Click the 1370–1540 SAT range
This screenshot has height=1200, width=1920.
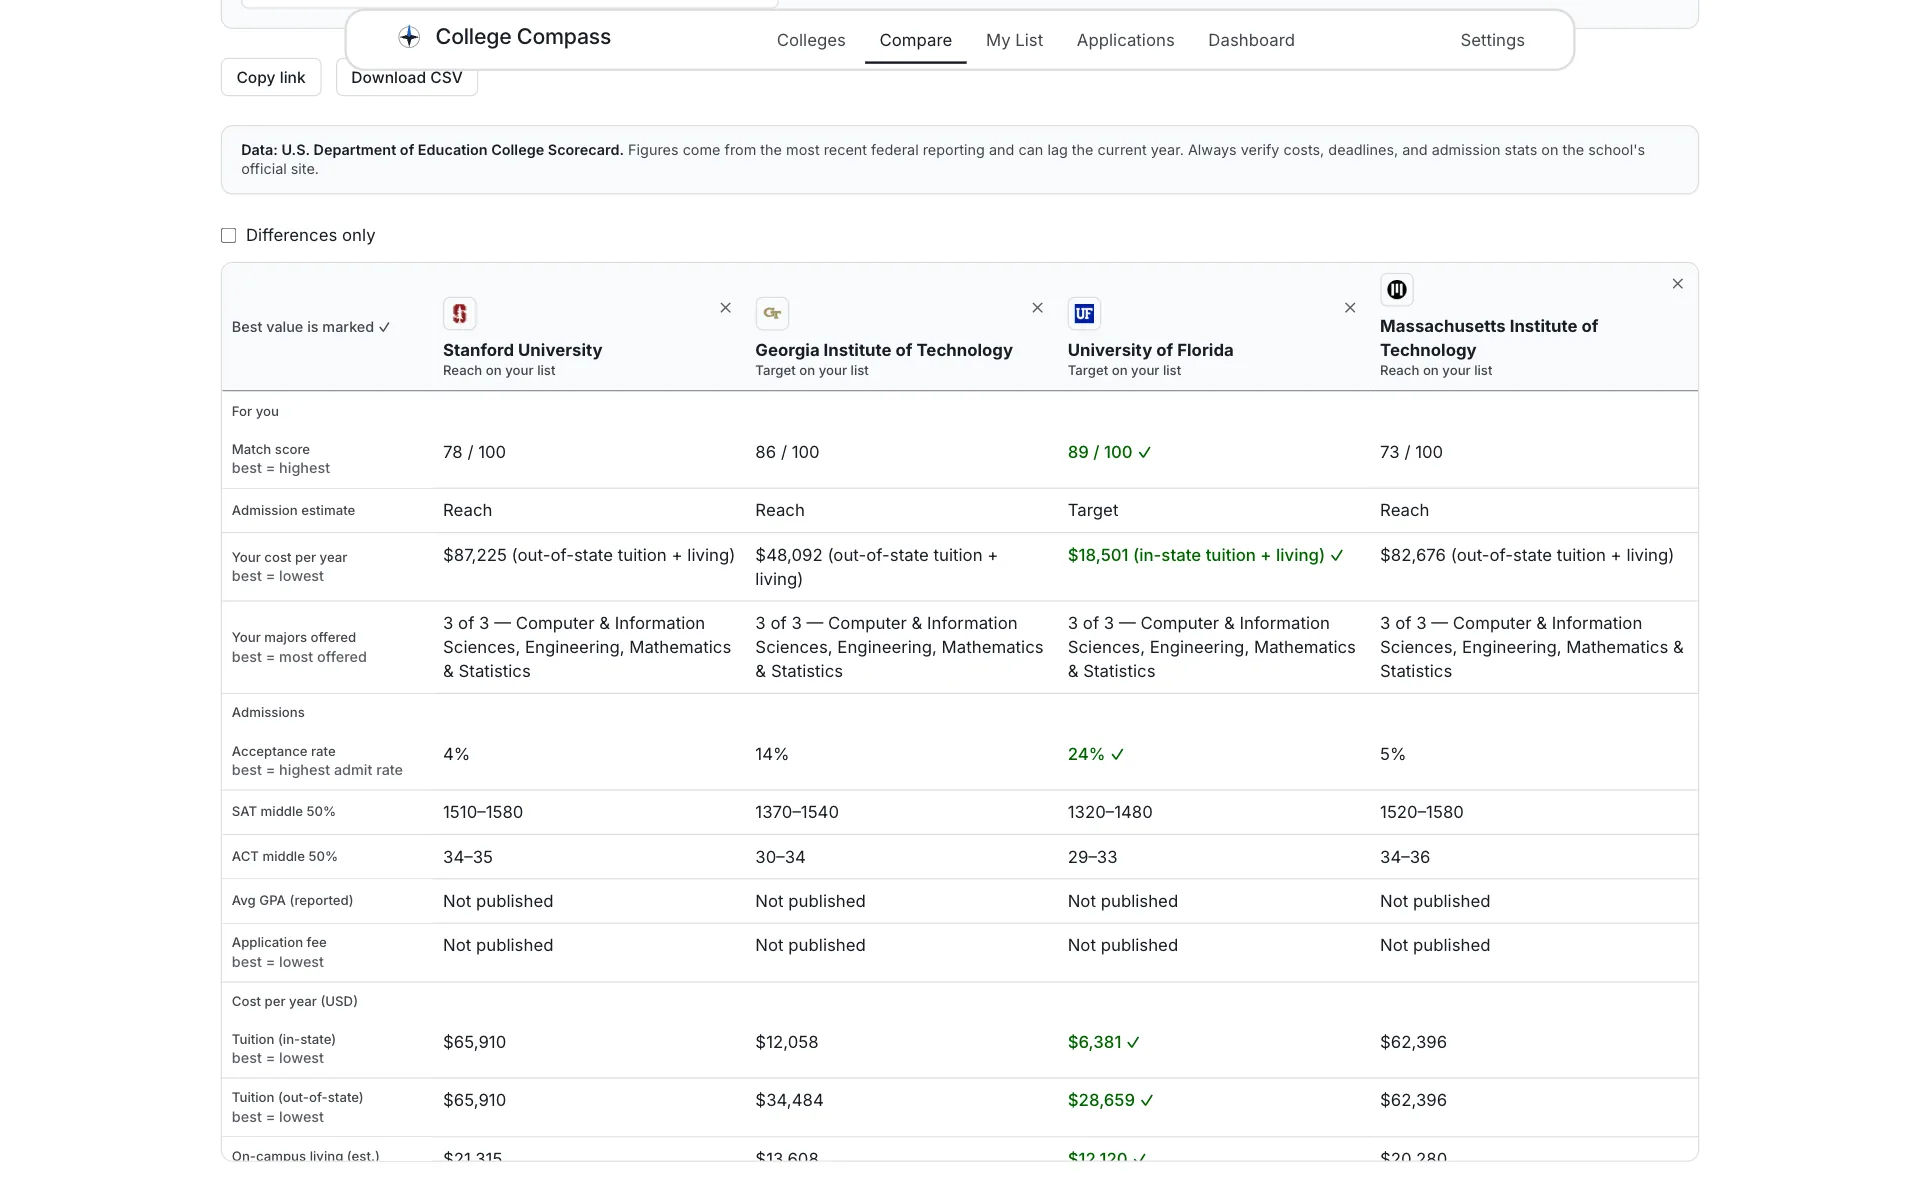[x=797, y=812]
